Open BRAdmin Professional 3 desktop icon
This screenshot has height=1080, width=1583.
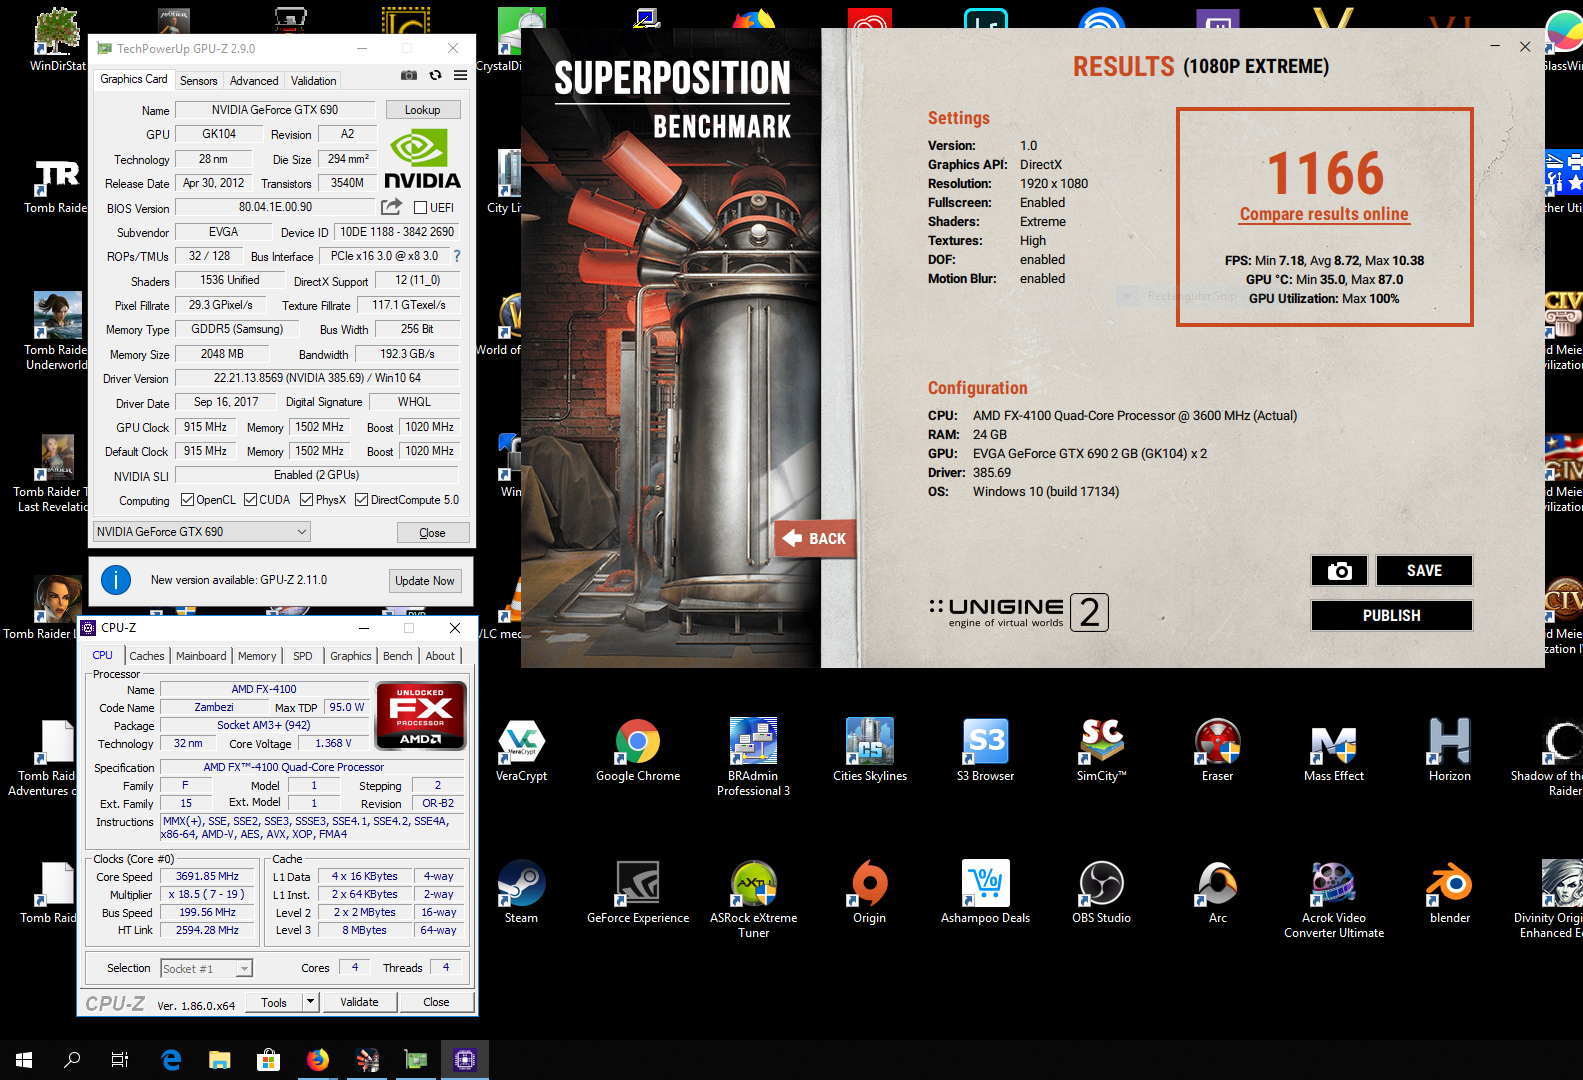point(754,757)
